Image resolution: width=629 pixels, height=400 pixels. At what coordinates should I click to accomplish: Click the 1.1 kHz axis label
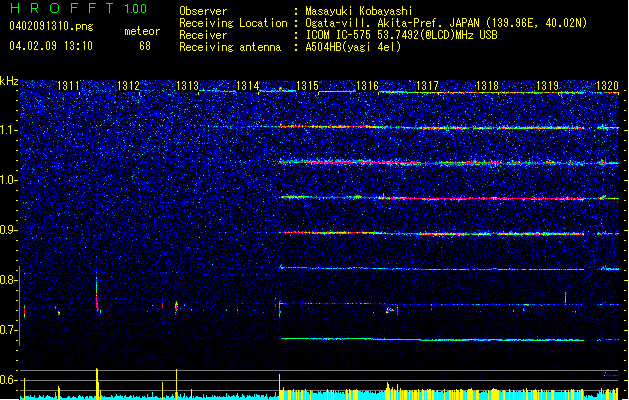[x=7, y=130]
